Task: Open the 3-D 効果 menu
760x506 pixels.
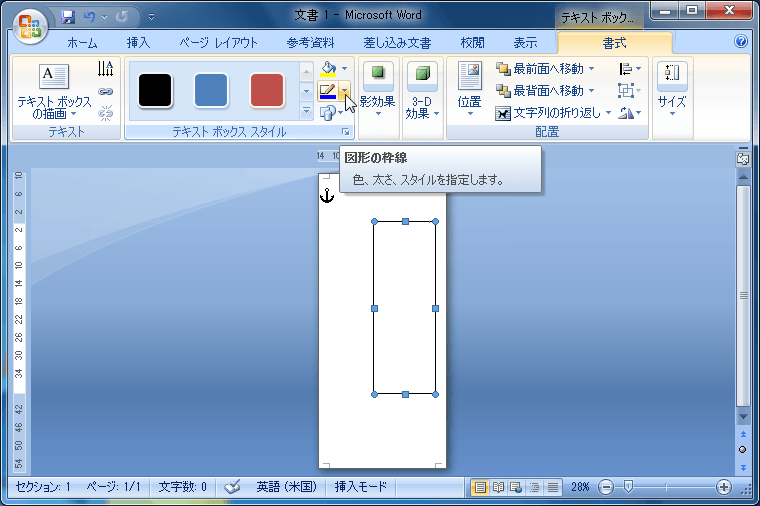Action: pyautogui.click(x=422, y=91)
